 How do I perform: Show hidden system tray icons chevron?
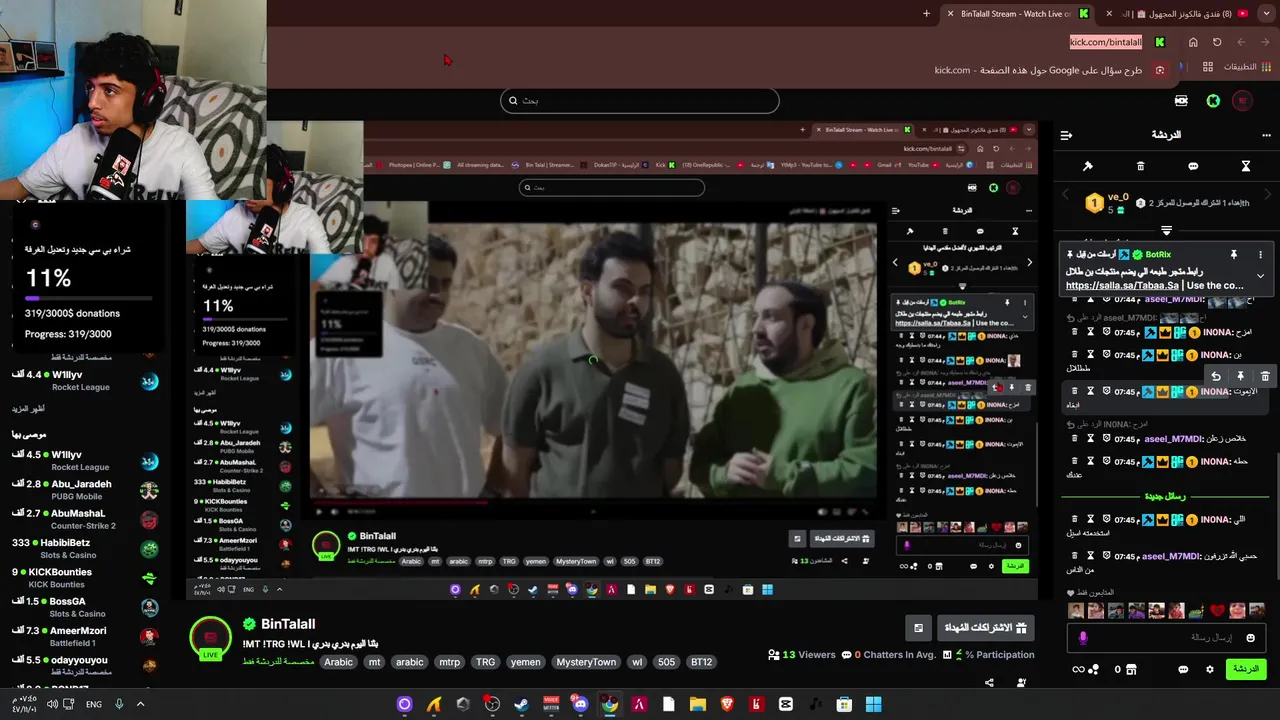click(140, 704)
